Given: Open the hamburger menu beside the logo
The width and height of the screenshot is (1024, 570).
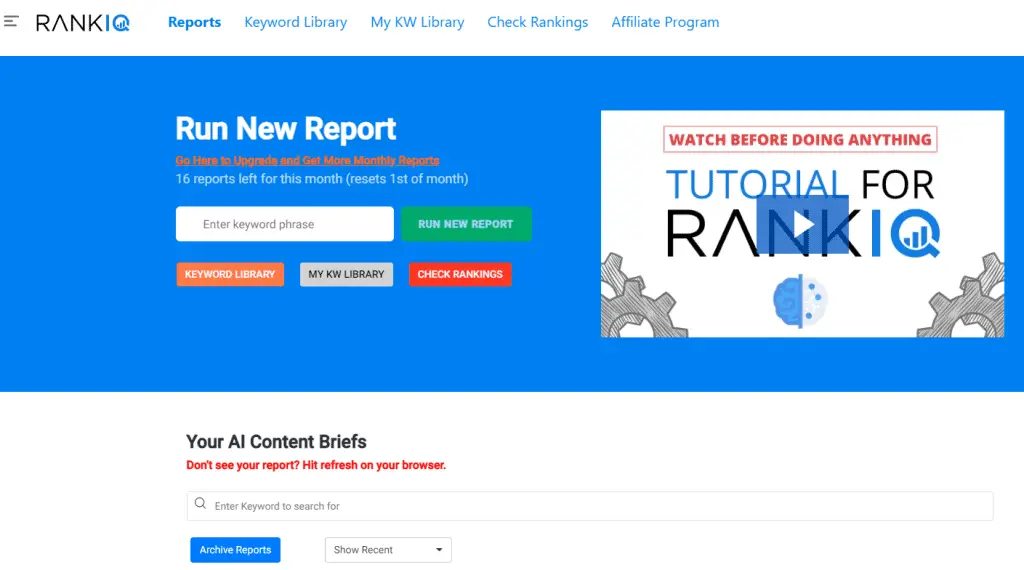Looking at the screenshot, I should pos(11,22).
